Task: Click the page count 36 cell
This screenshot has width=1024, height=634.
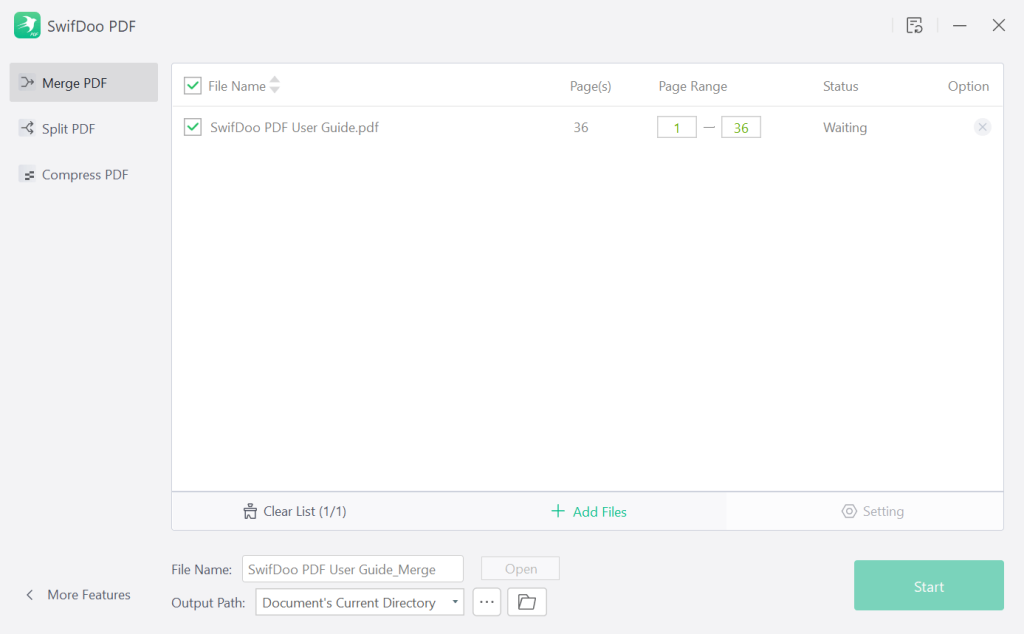Action: pos(581,127)
